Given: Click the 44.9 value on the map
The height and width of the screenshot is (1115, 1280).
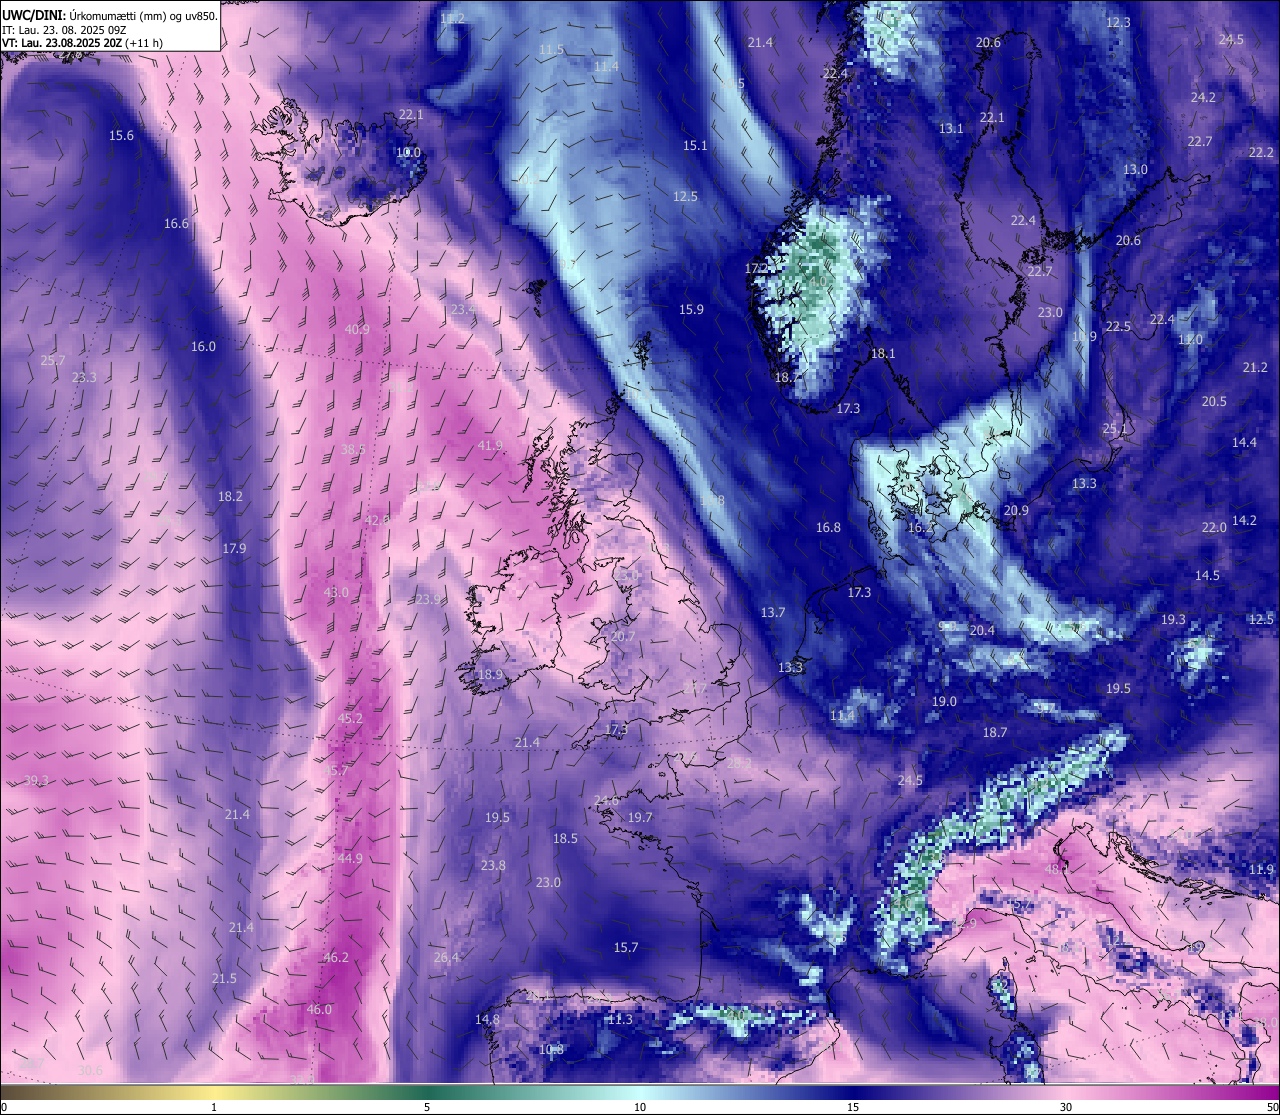Looking at the screenshot, I should (350, 858).
